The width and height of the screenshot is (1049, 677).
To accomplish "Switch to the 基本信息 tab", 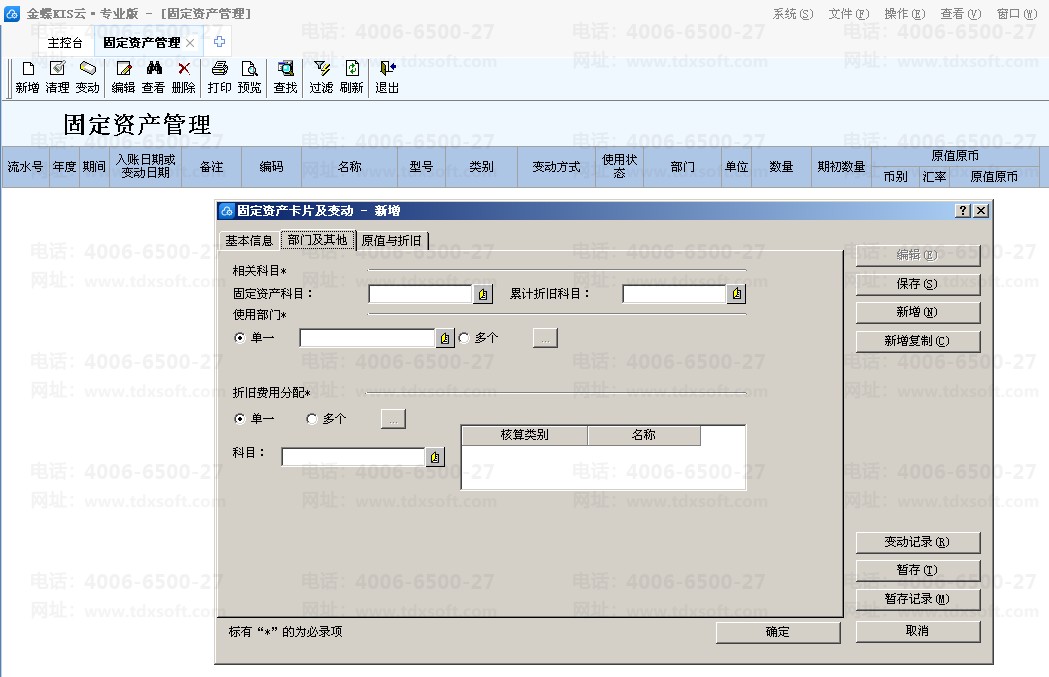I will click(x=249, y=241).
